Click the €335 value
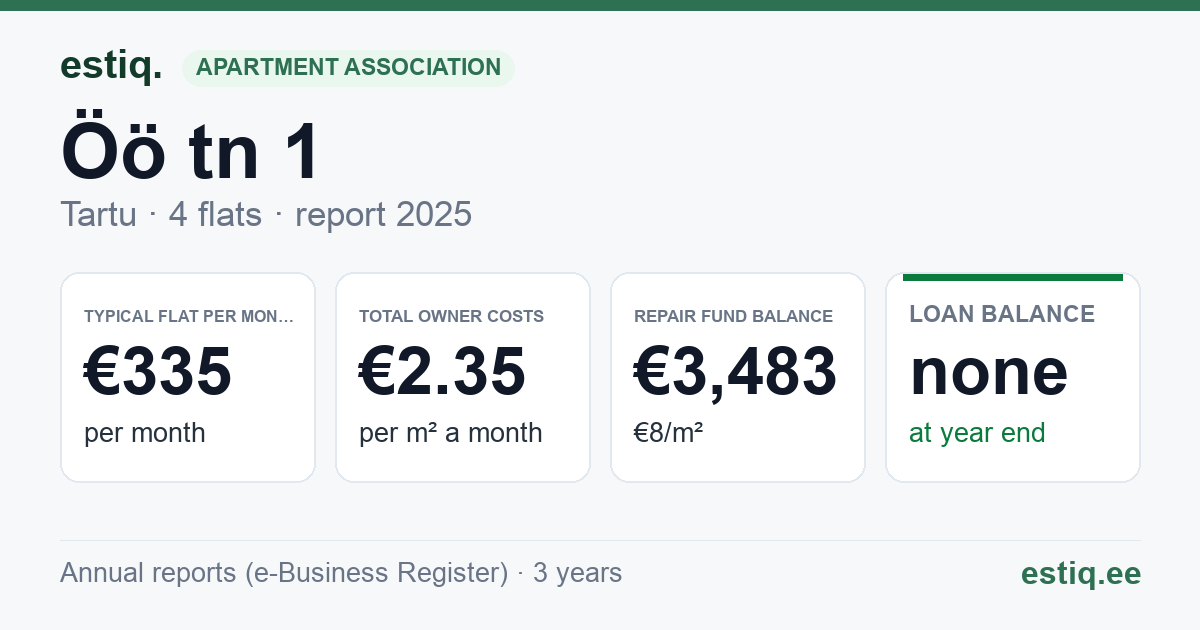1200x630 pixels. pyautogui.click(x=158, y=372)
